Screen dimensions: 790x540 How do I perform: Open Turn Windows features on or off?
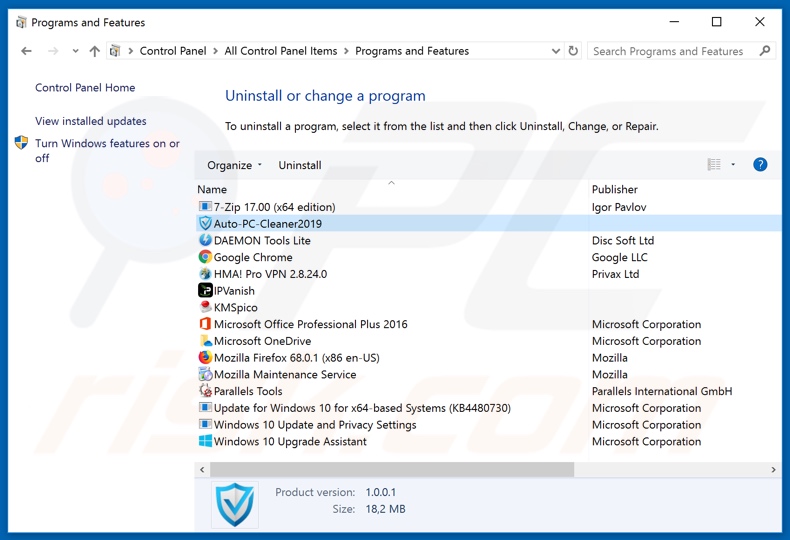tap(107, 150)
